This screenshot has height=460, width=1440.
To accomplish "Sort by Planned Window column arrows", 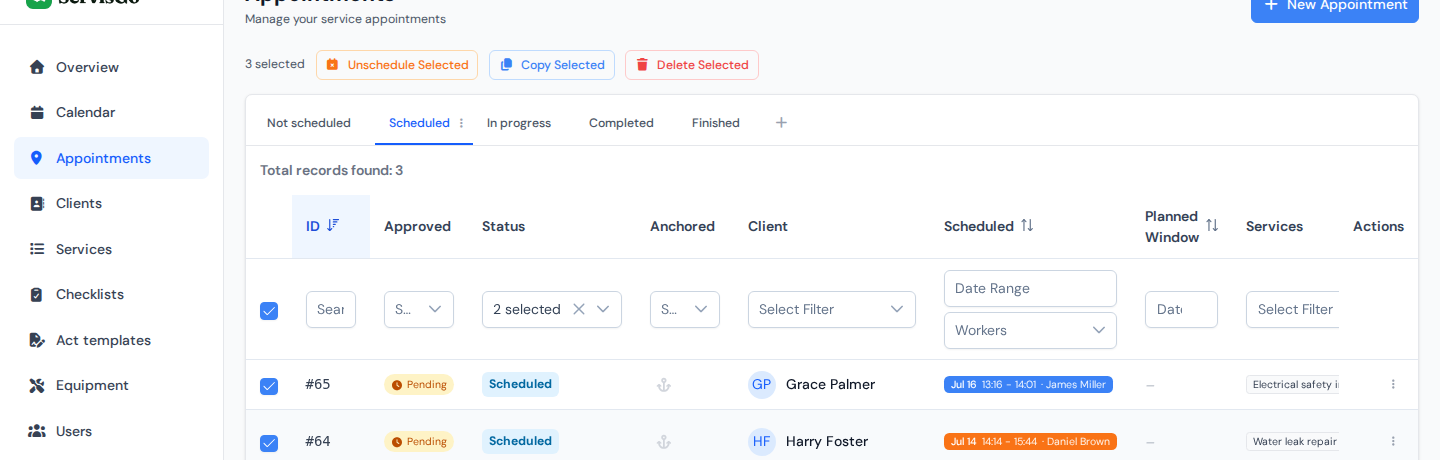I will [x=1212, y=225].
